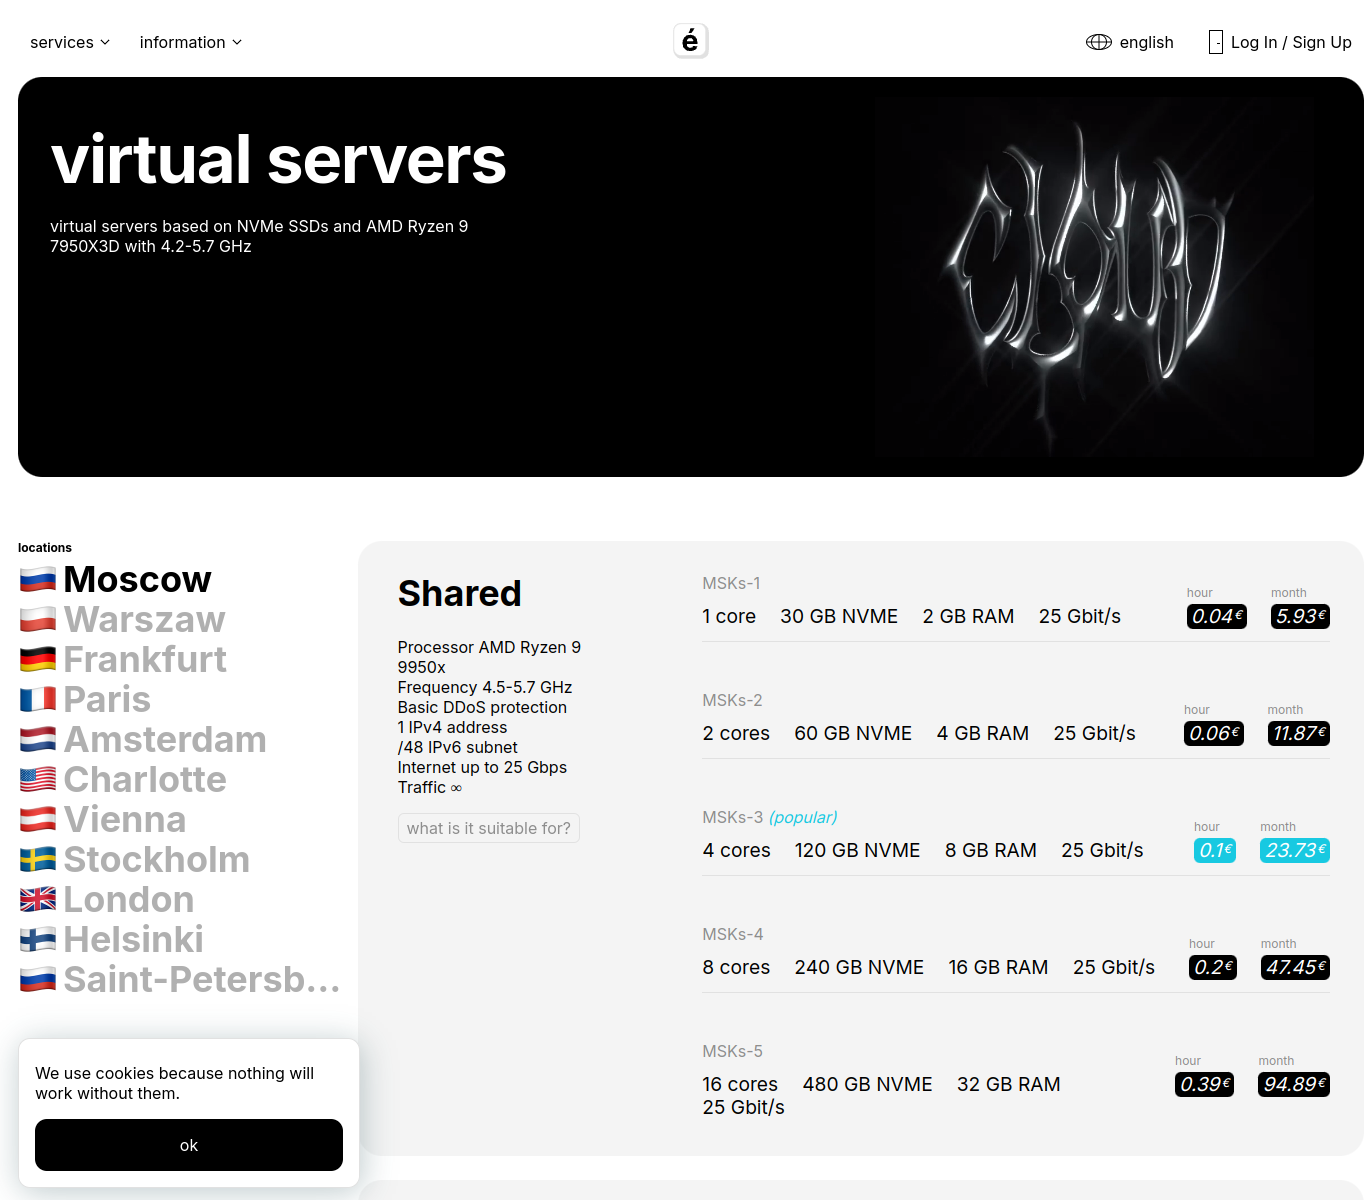This screenshot has width=1366, height=1200.
Task: Click the é logo icon in the header
Action: (x=690, y=41)
